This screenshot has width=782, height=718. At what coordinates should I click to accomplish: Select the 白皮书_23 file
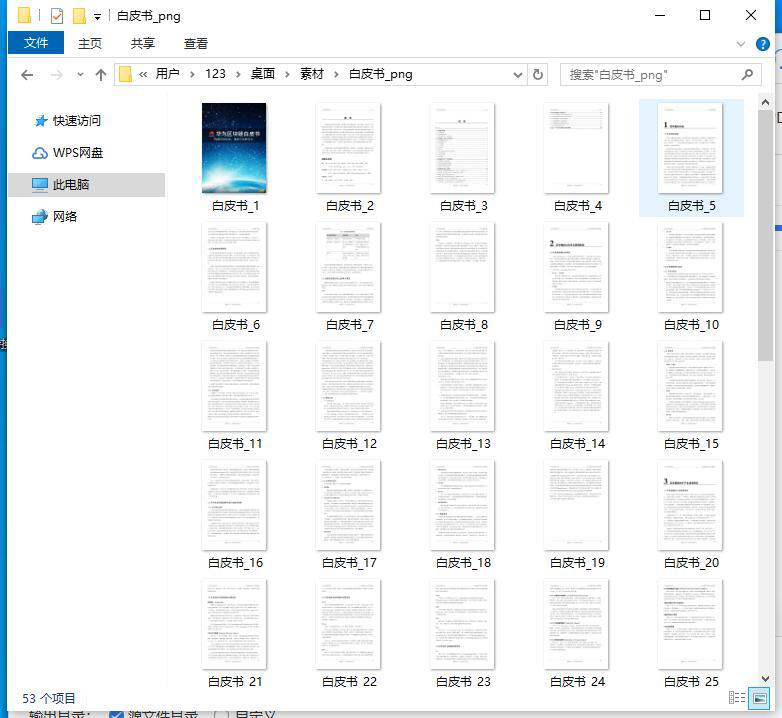click(462, 633)
